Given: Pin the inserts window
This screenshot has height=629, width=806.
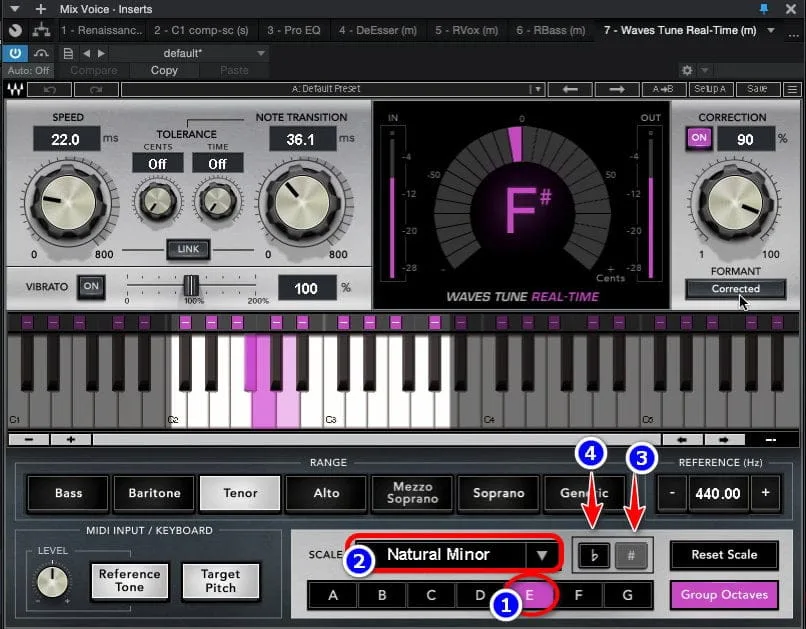Looking at the screenshot, I should point(764,9).
